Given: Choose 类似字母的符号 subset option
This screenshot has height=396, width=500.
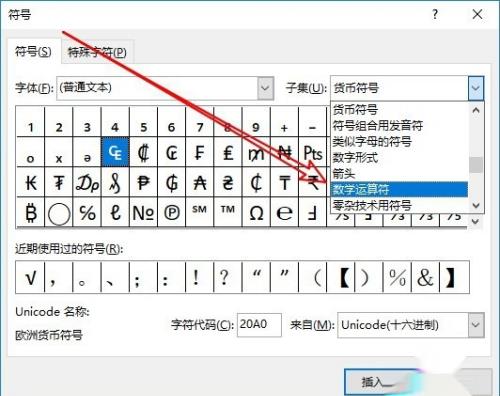Looking at the screenshot, I should point(399,142).
